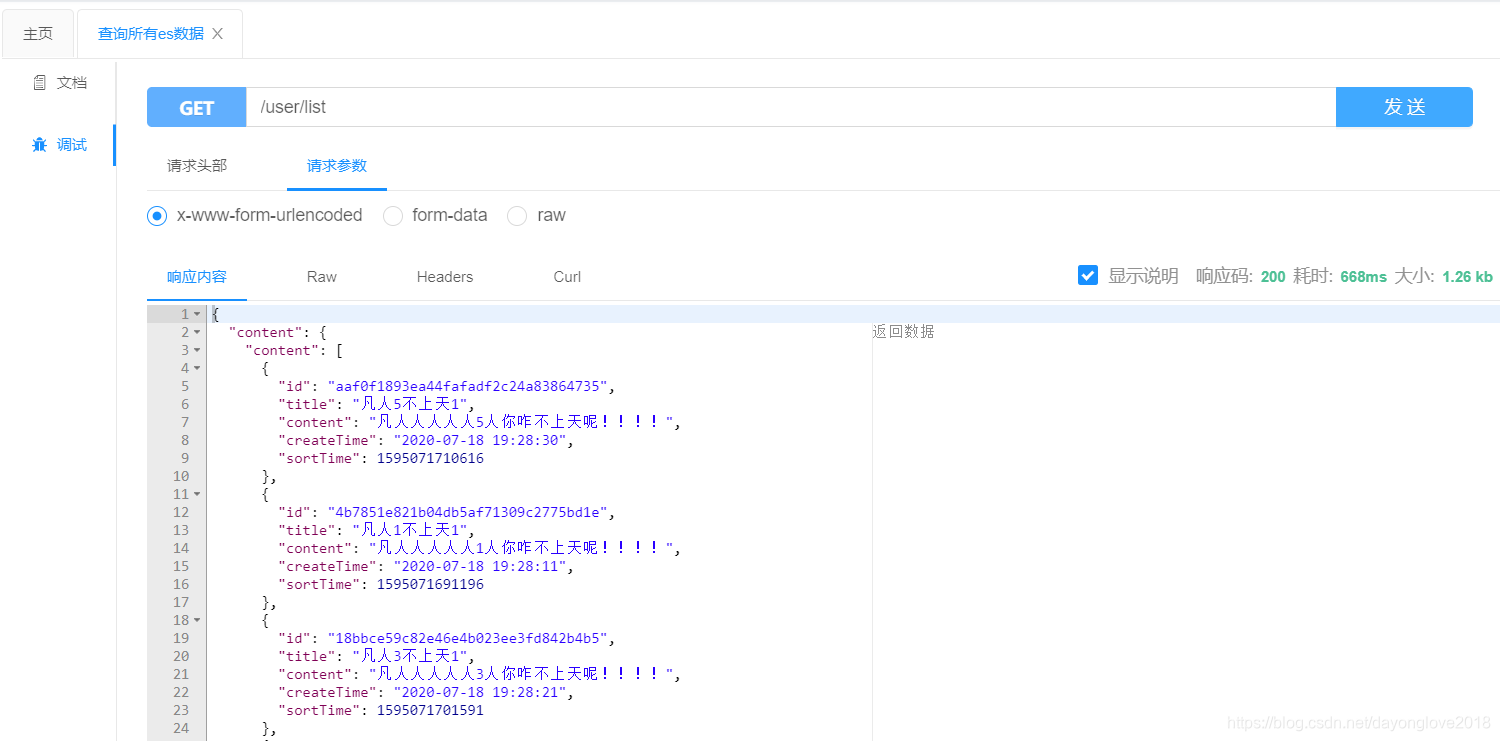Click the document icon beside 文档
The height and width of the screenshot is (741, 1500).
point(40,83)
